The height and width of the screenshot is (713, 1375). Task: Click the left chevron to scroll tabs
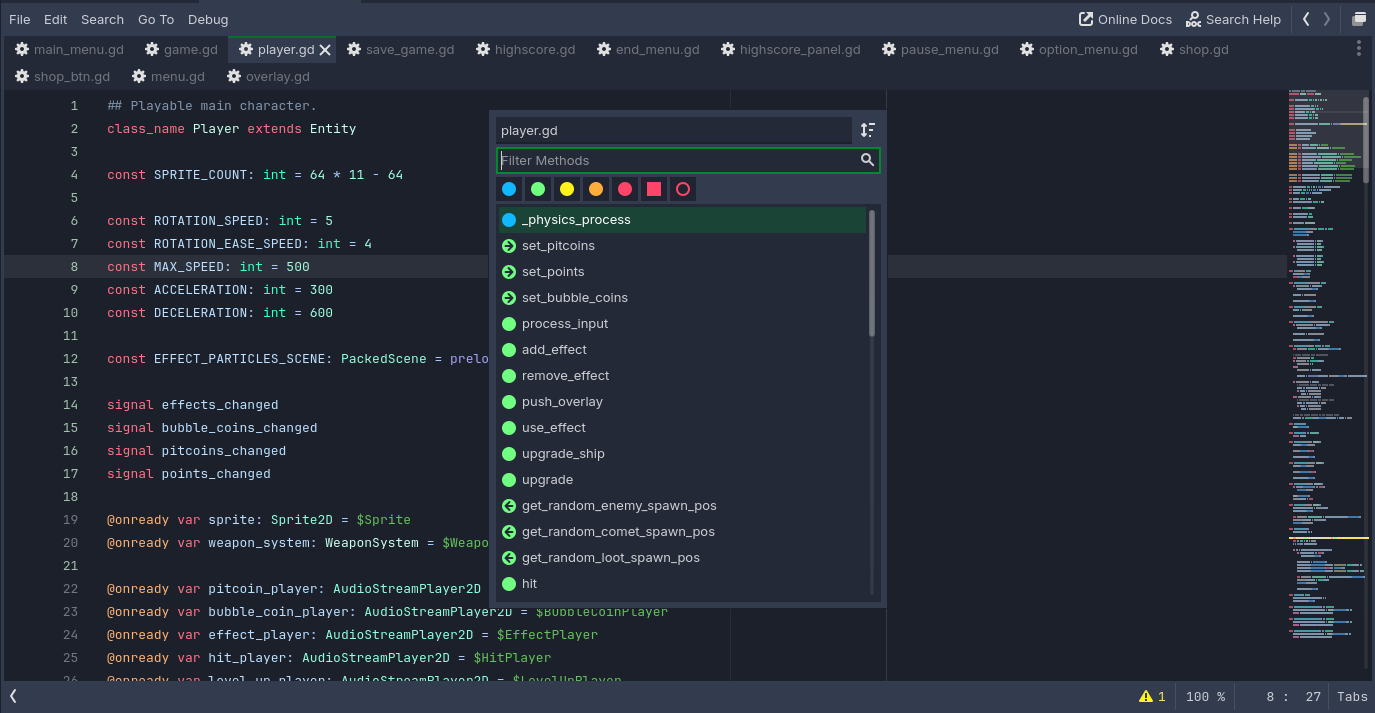[1306, 18]
